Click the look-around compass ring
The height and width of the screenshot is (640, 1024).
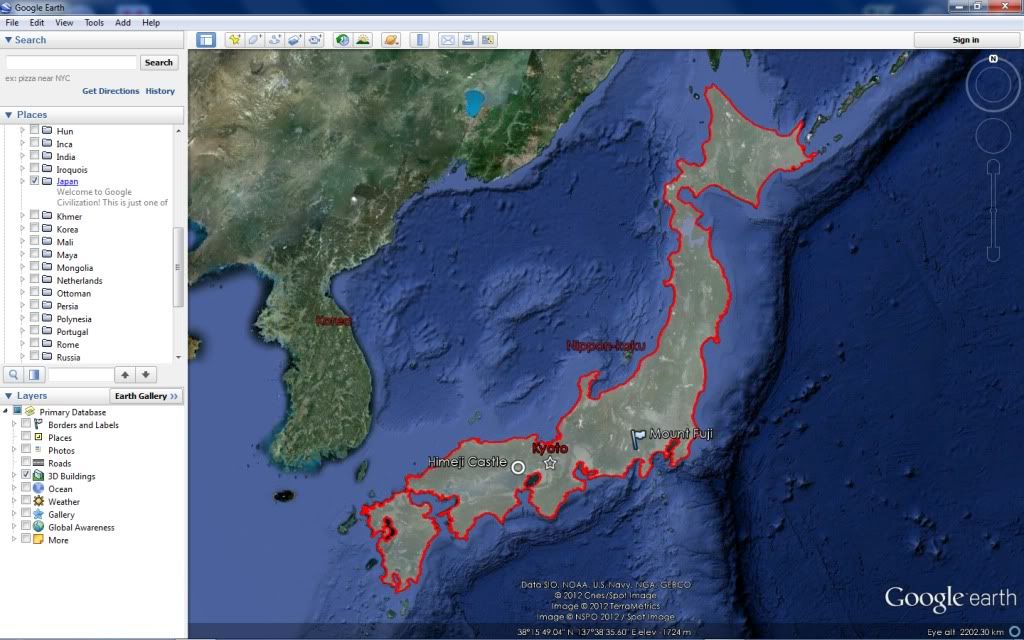(x=993, y=85)
